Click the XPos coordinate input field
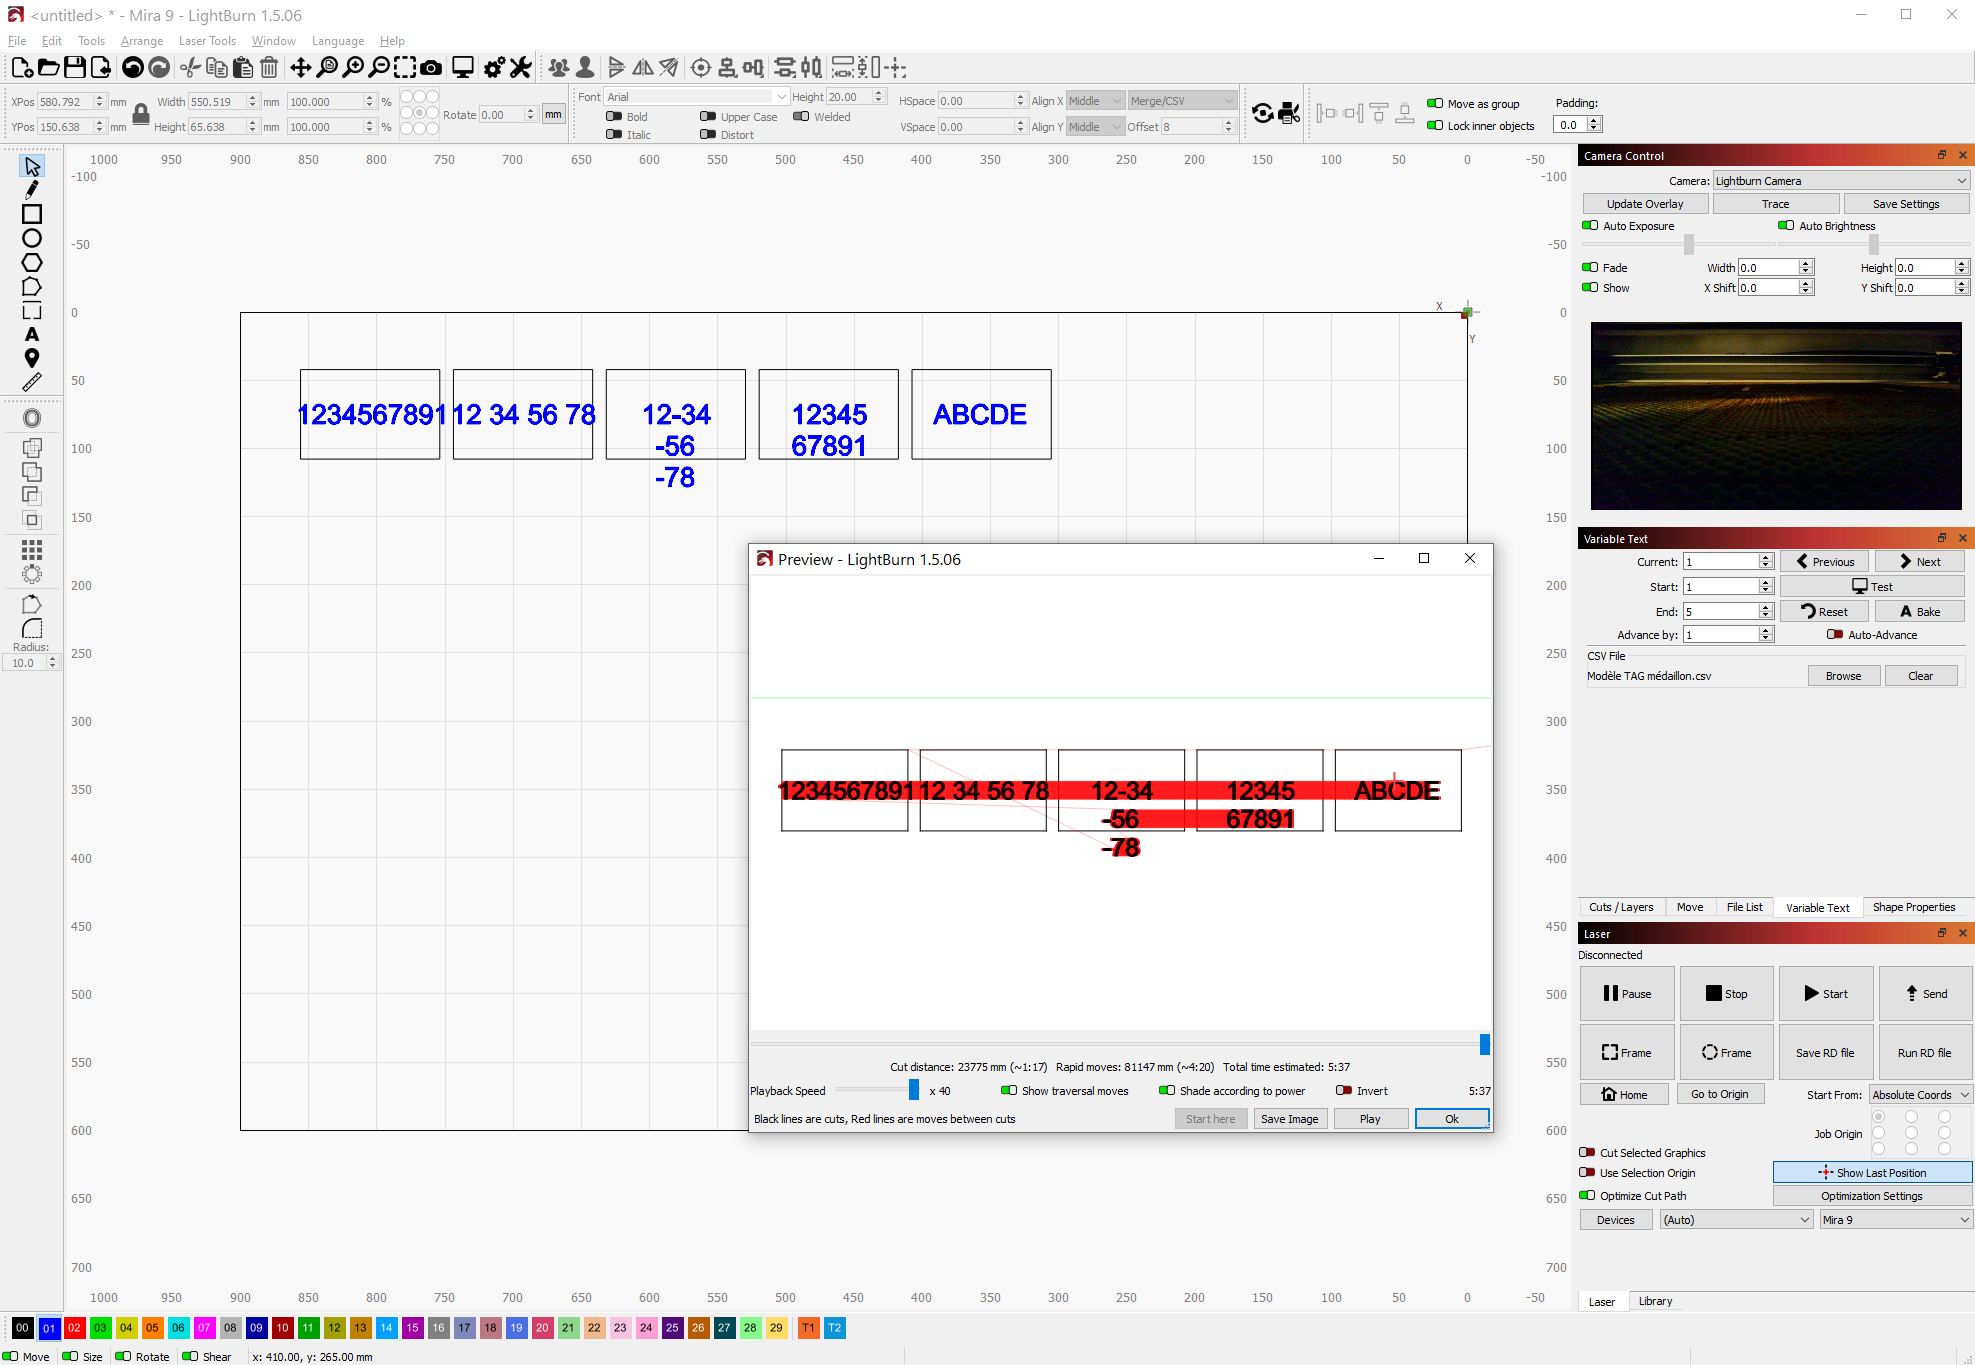This screenshot has height=1365, width=1975. point(63,101)
